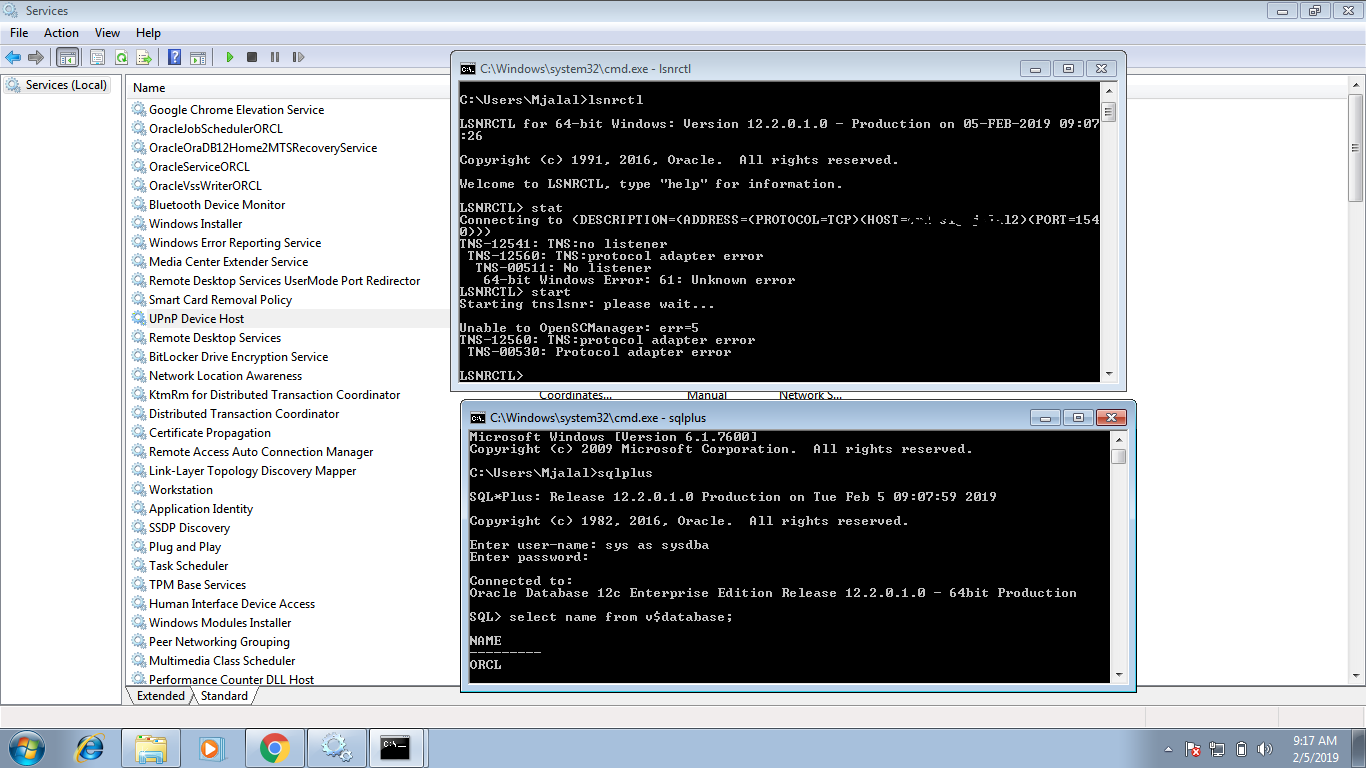Click the Name column header
Viewport: 1366px width, 768px height.
tap(149, 88)
